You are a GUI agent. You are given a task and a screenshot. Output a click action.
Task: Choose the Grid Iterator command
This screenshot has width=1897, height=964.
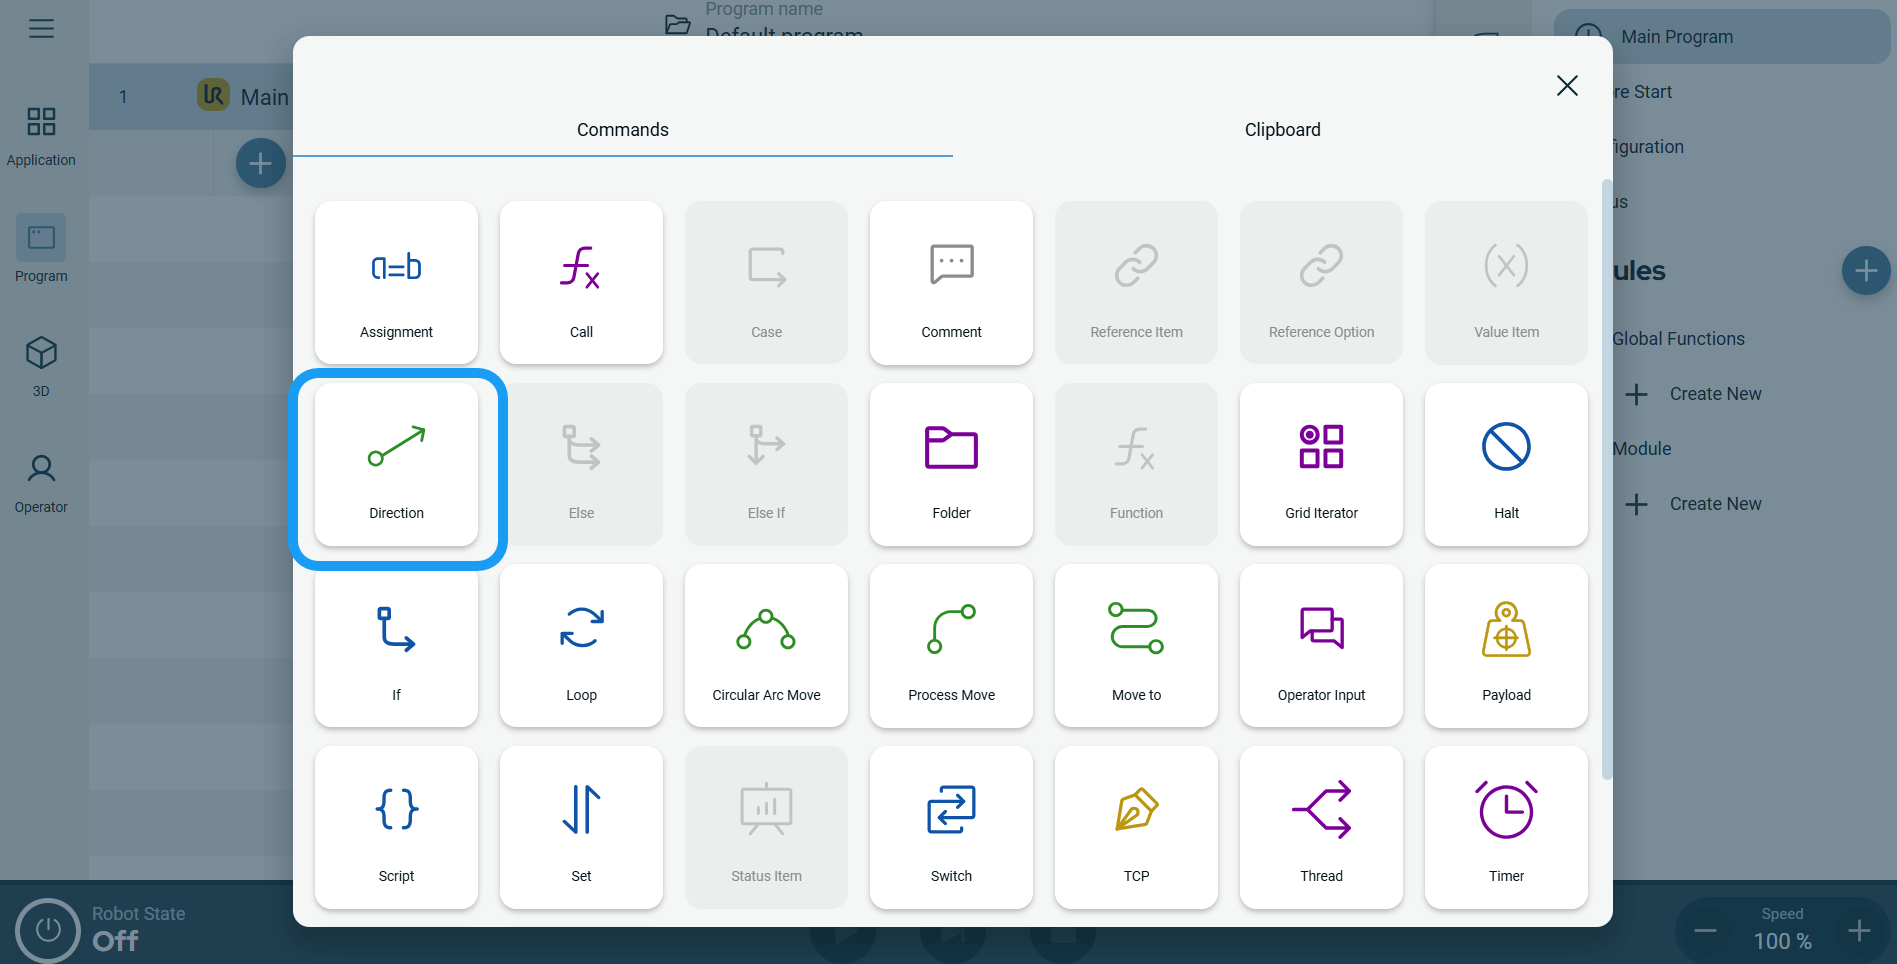[x=1321, y=465]
